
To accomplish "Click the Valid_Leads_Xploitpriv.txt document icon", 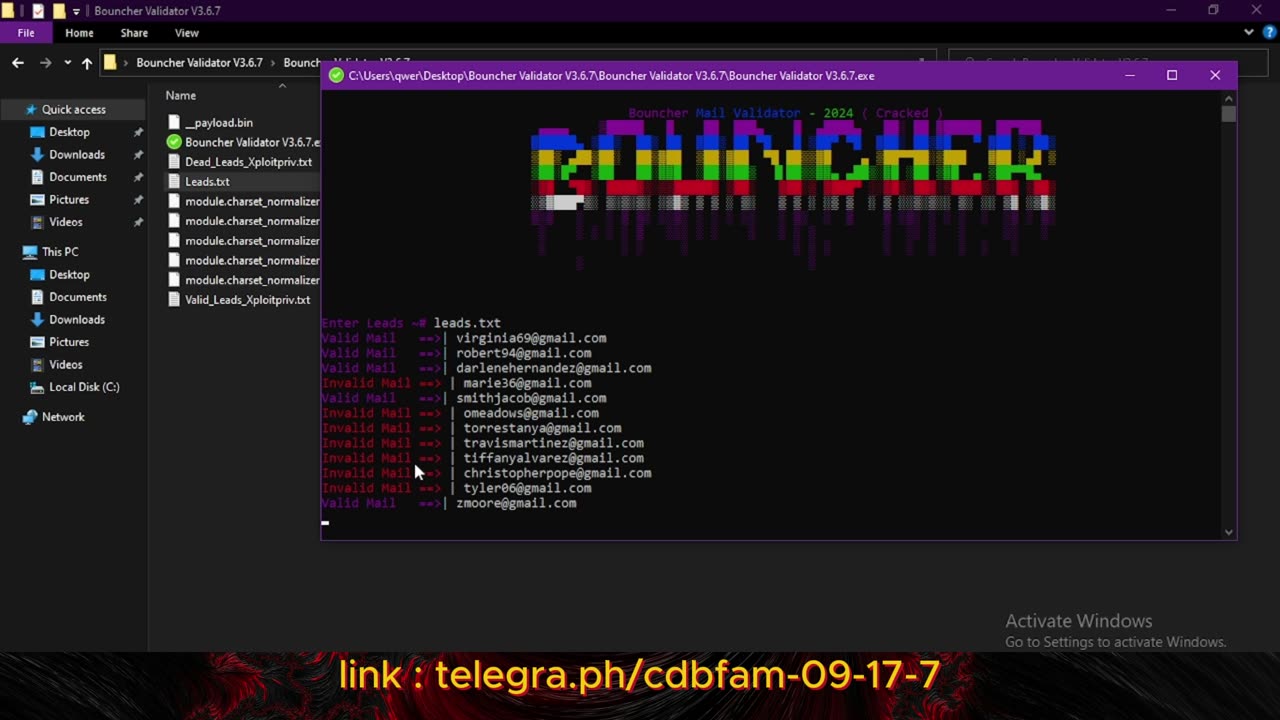I will click(x=174, y=300).
